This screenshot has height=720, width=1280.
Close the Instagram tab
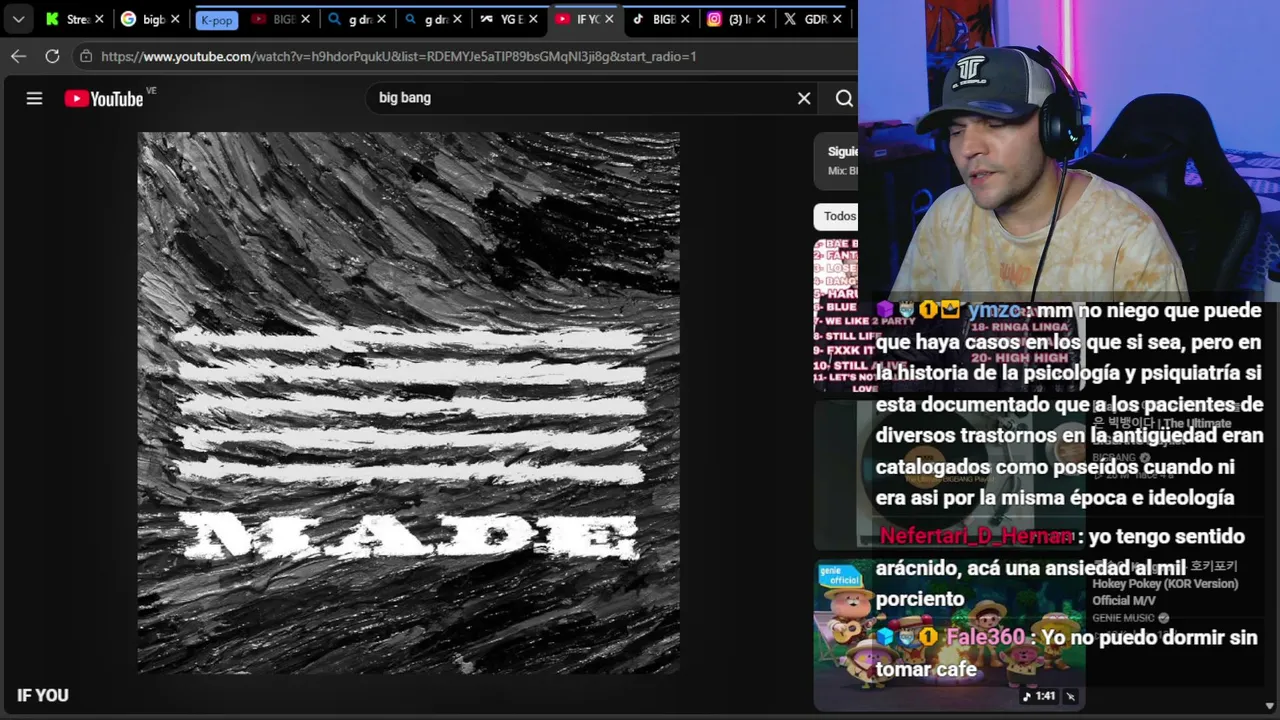(761, 19)
